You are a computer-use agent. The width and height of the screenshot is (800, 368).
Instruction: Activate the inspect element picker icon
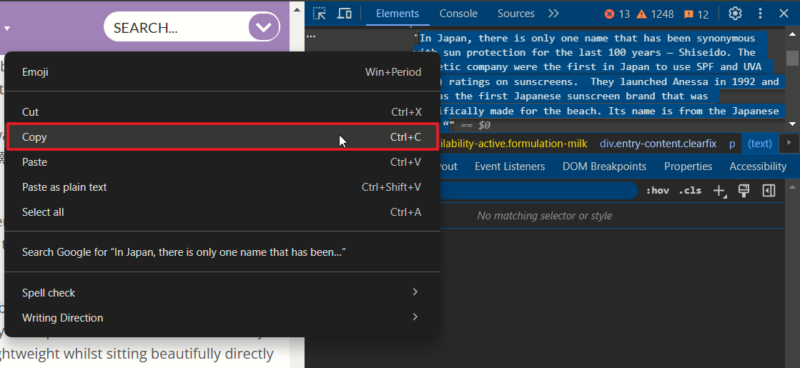point(319,14)
